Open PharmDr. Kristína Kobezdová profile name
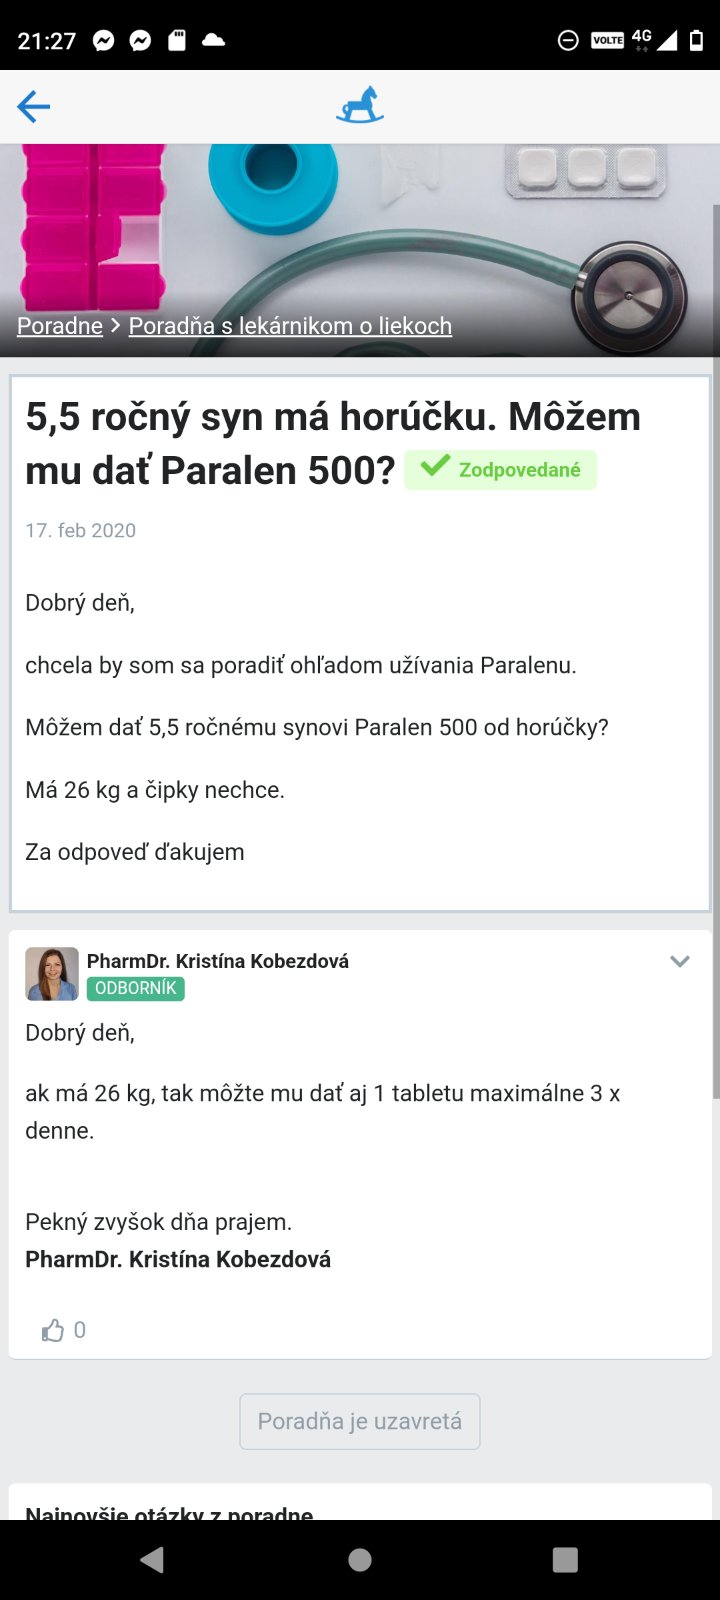The width and height of the screenshot is (720, 1600). click(x=218, y=961)
